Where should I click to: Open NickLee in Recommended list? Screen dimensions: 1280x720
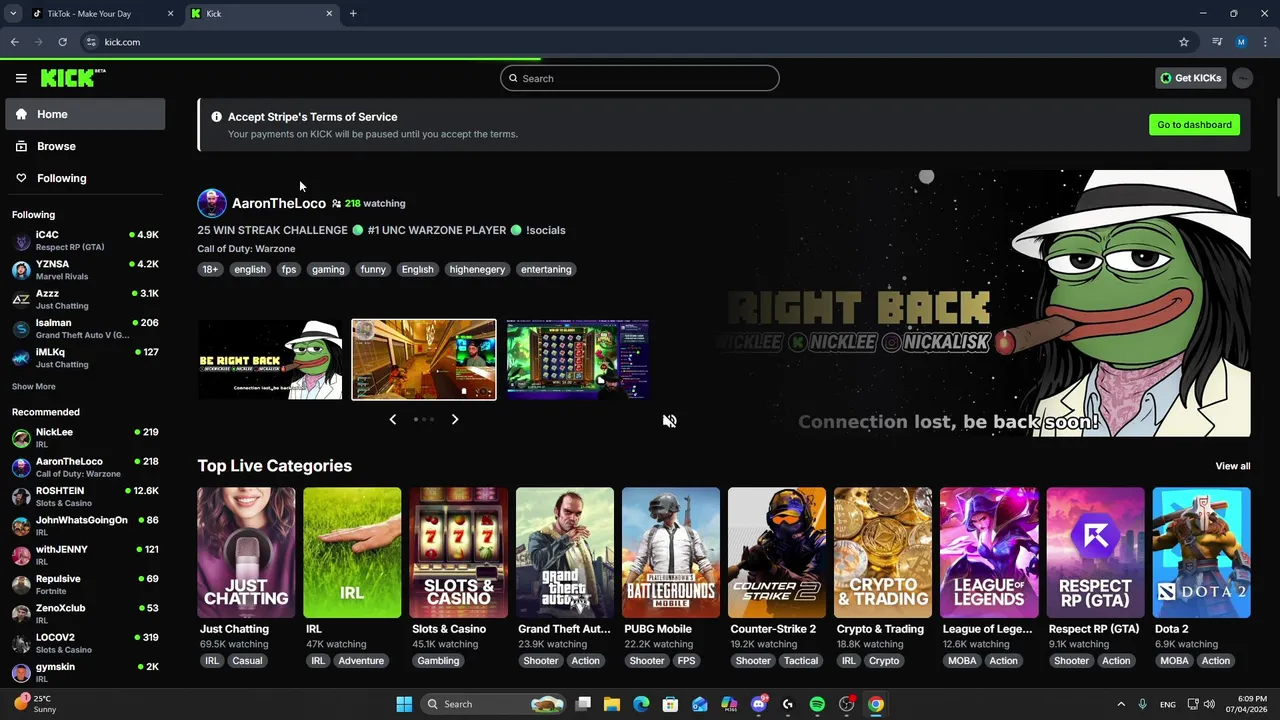pos(85,438)
